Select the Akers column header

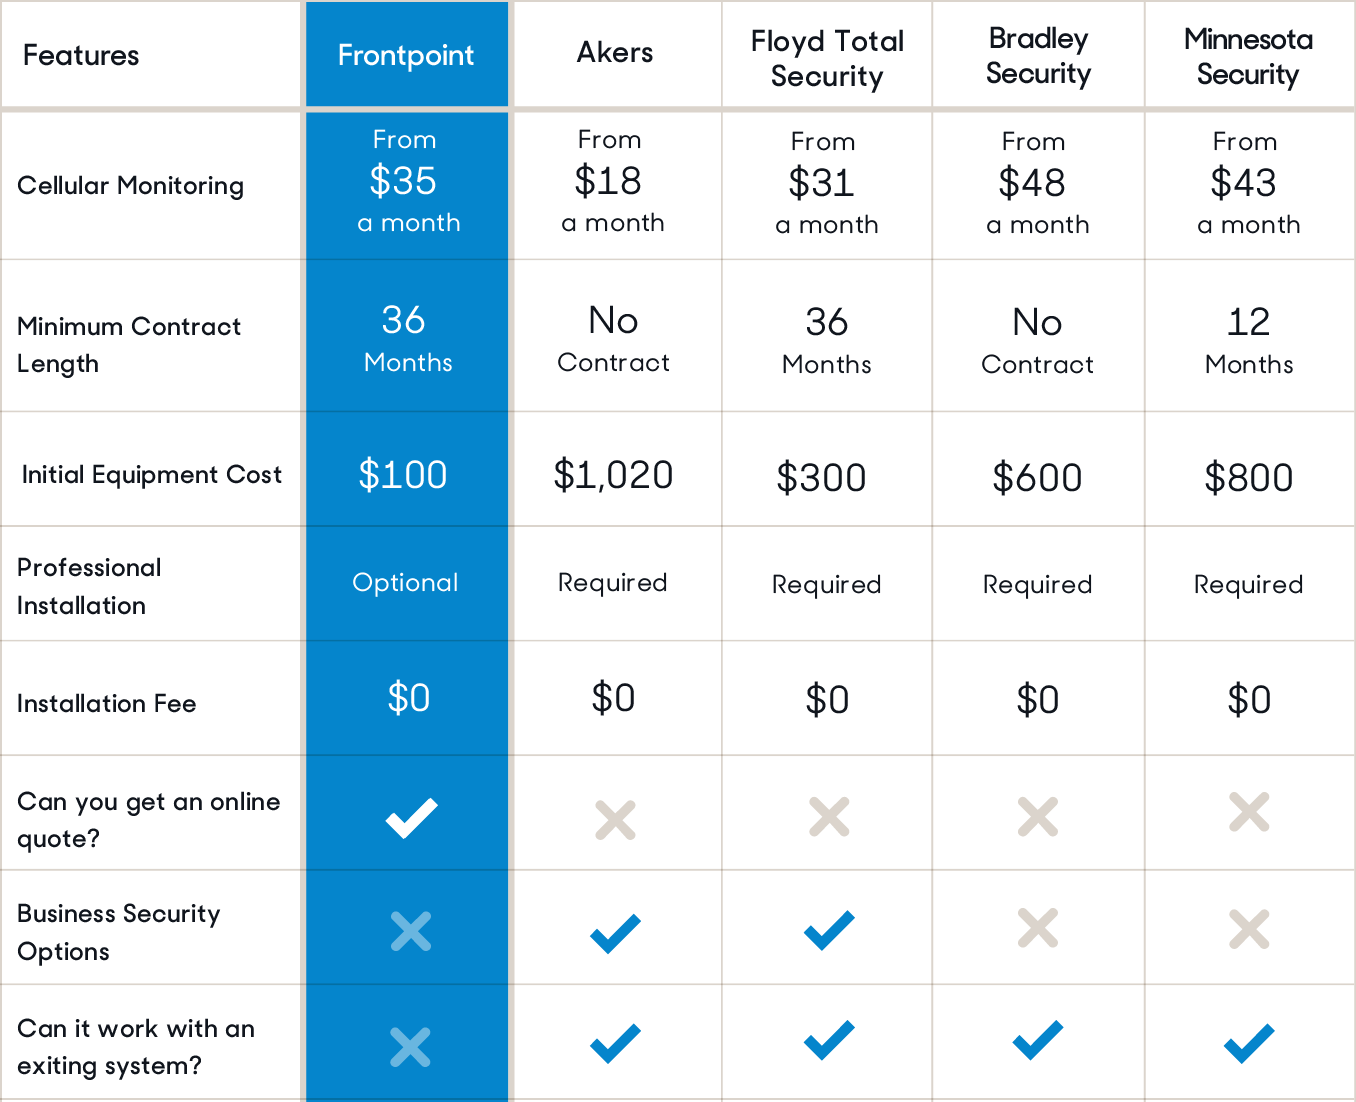point(615,52)
